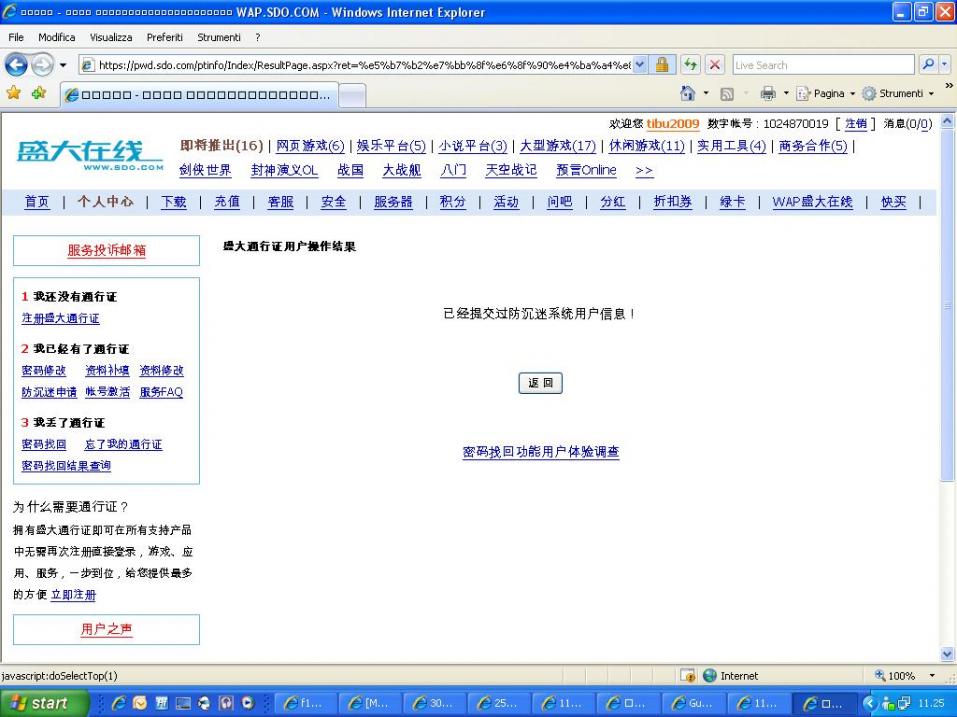Open the Preferiti menu

pyautogui.click(x=165, y=37)
